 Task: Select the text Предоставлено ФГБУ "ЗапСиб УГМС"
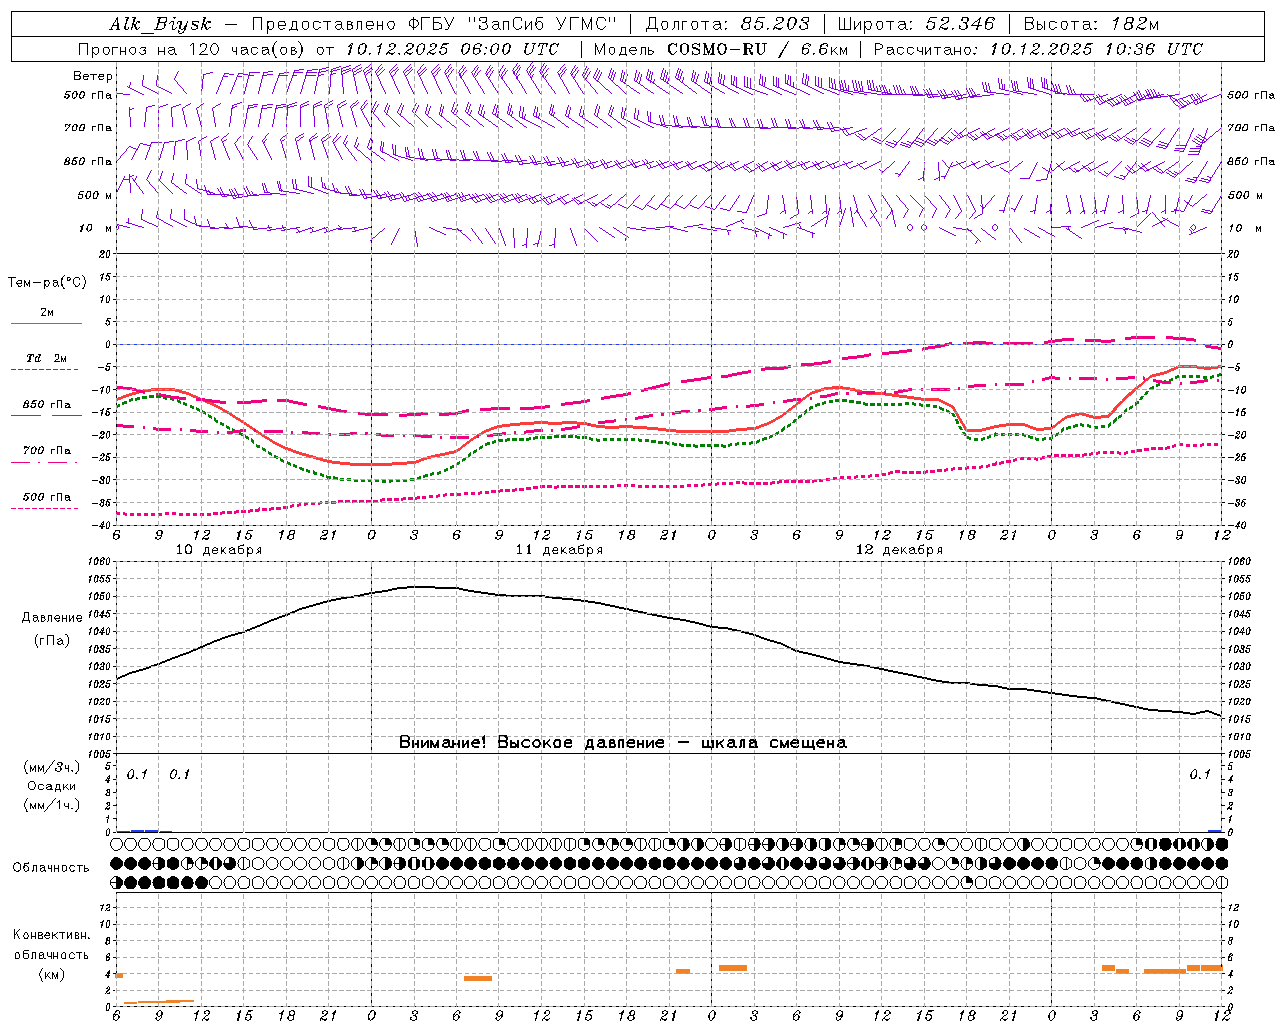tap(434, 24)
